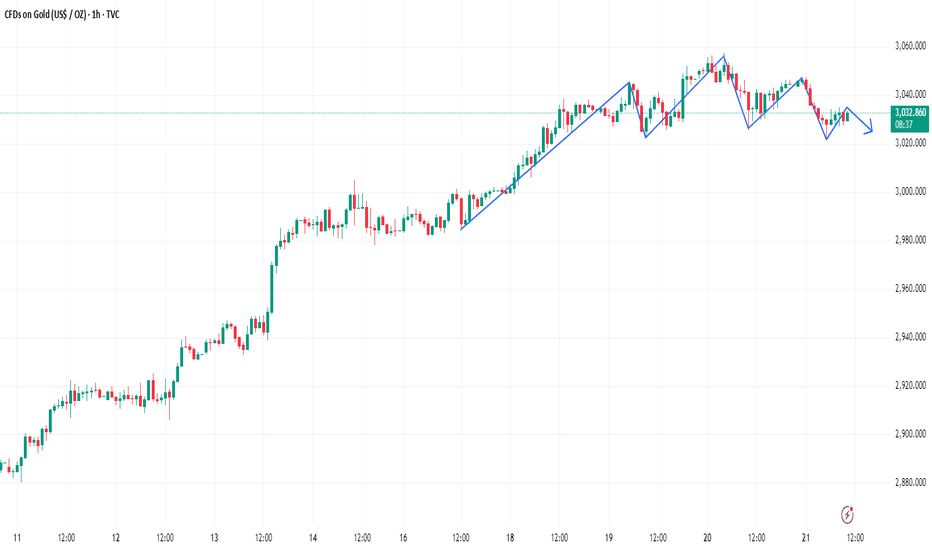
Task: Click the 3,000.000 price axis label
Action: click(x=911, y=191)
